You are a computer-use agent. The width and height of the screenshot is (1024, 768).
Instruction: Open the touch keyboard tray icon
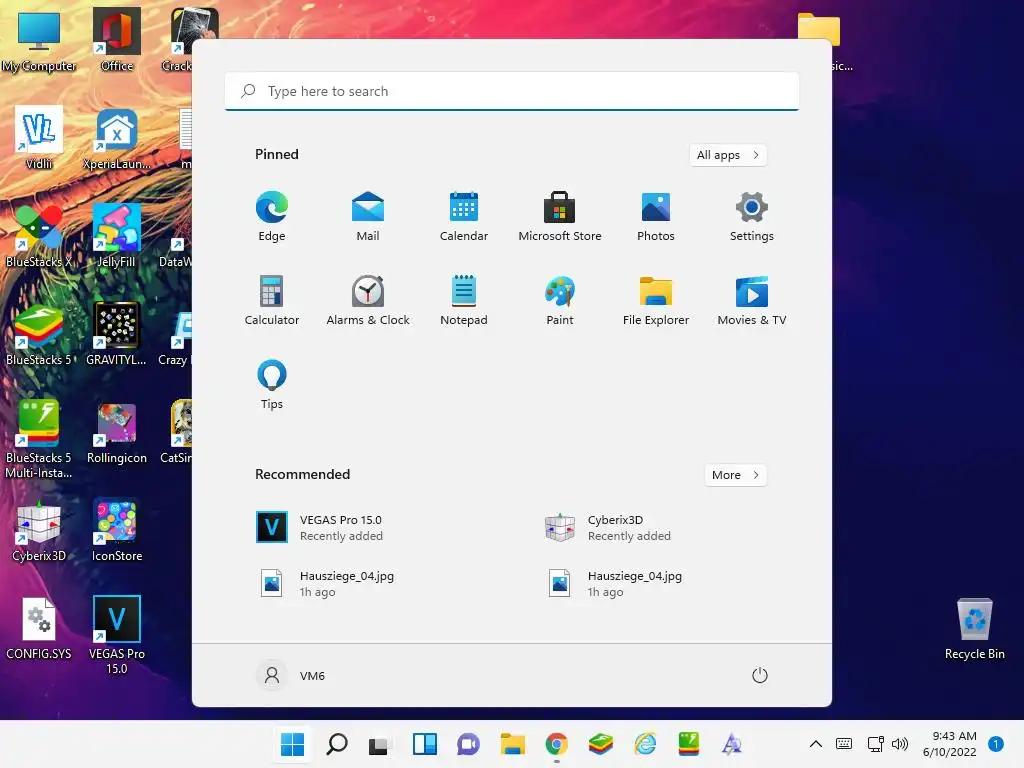click(x=844, y=744)
